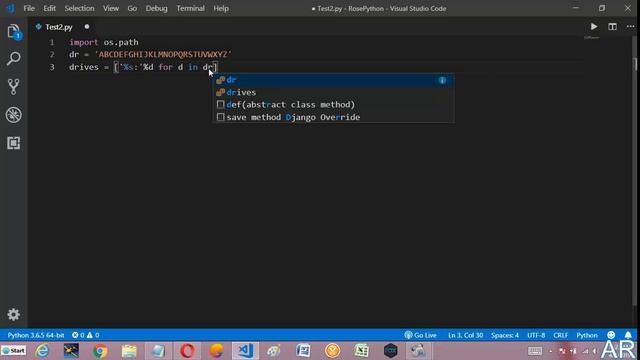Open the editor More Actions ellipsis
The height and width of the screenshot is (360, 640).
tap(631, 27)
